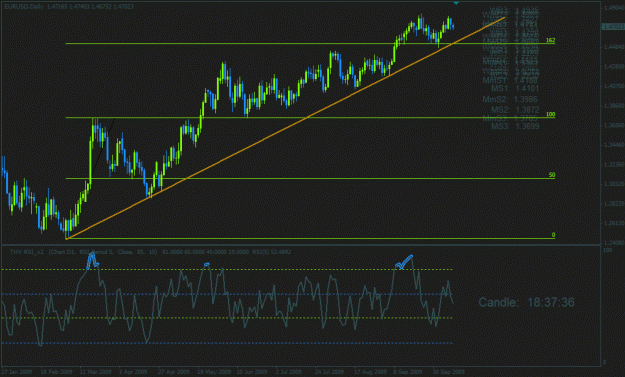Click the MmS2: 1.3986 pivot label
The image size is (625, 377).
[510, 99]
